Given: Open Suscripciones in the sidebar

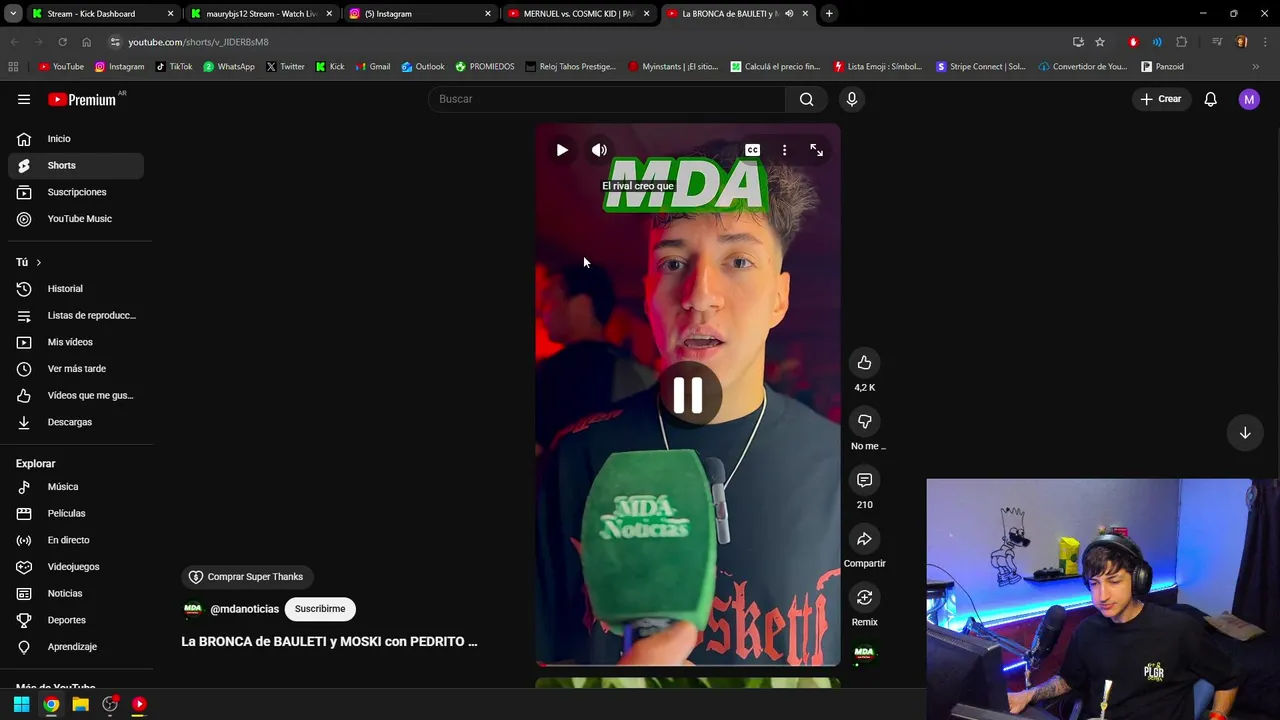Looking at the screenshot, I should click(75, 192).
